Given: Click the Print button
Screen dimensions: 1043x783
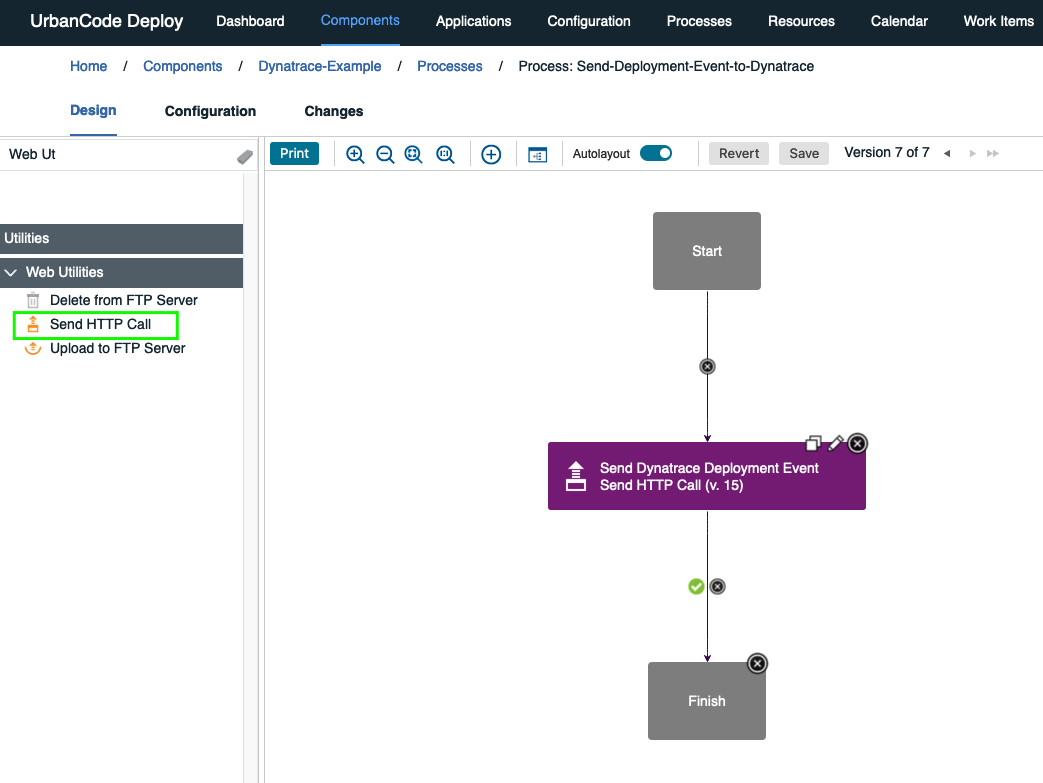Looking at the screenshot, I should tap(294, 153).
